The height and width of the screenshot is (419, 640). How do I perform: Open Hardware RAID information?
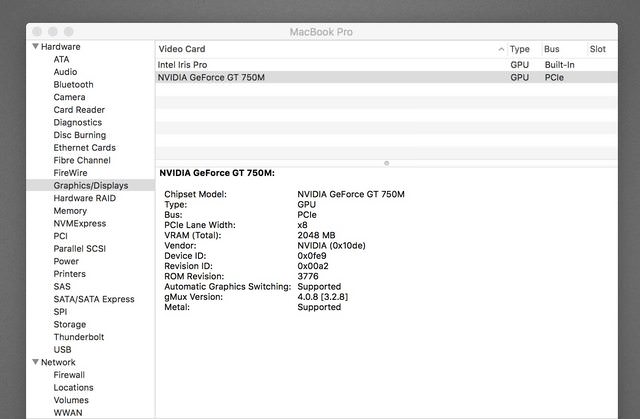pyautogui.click(x=84, y=198)
